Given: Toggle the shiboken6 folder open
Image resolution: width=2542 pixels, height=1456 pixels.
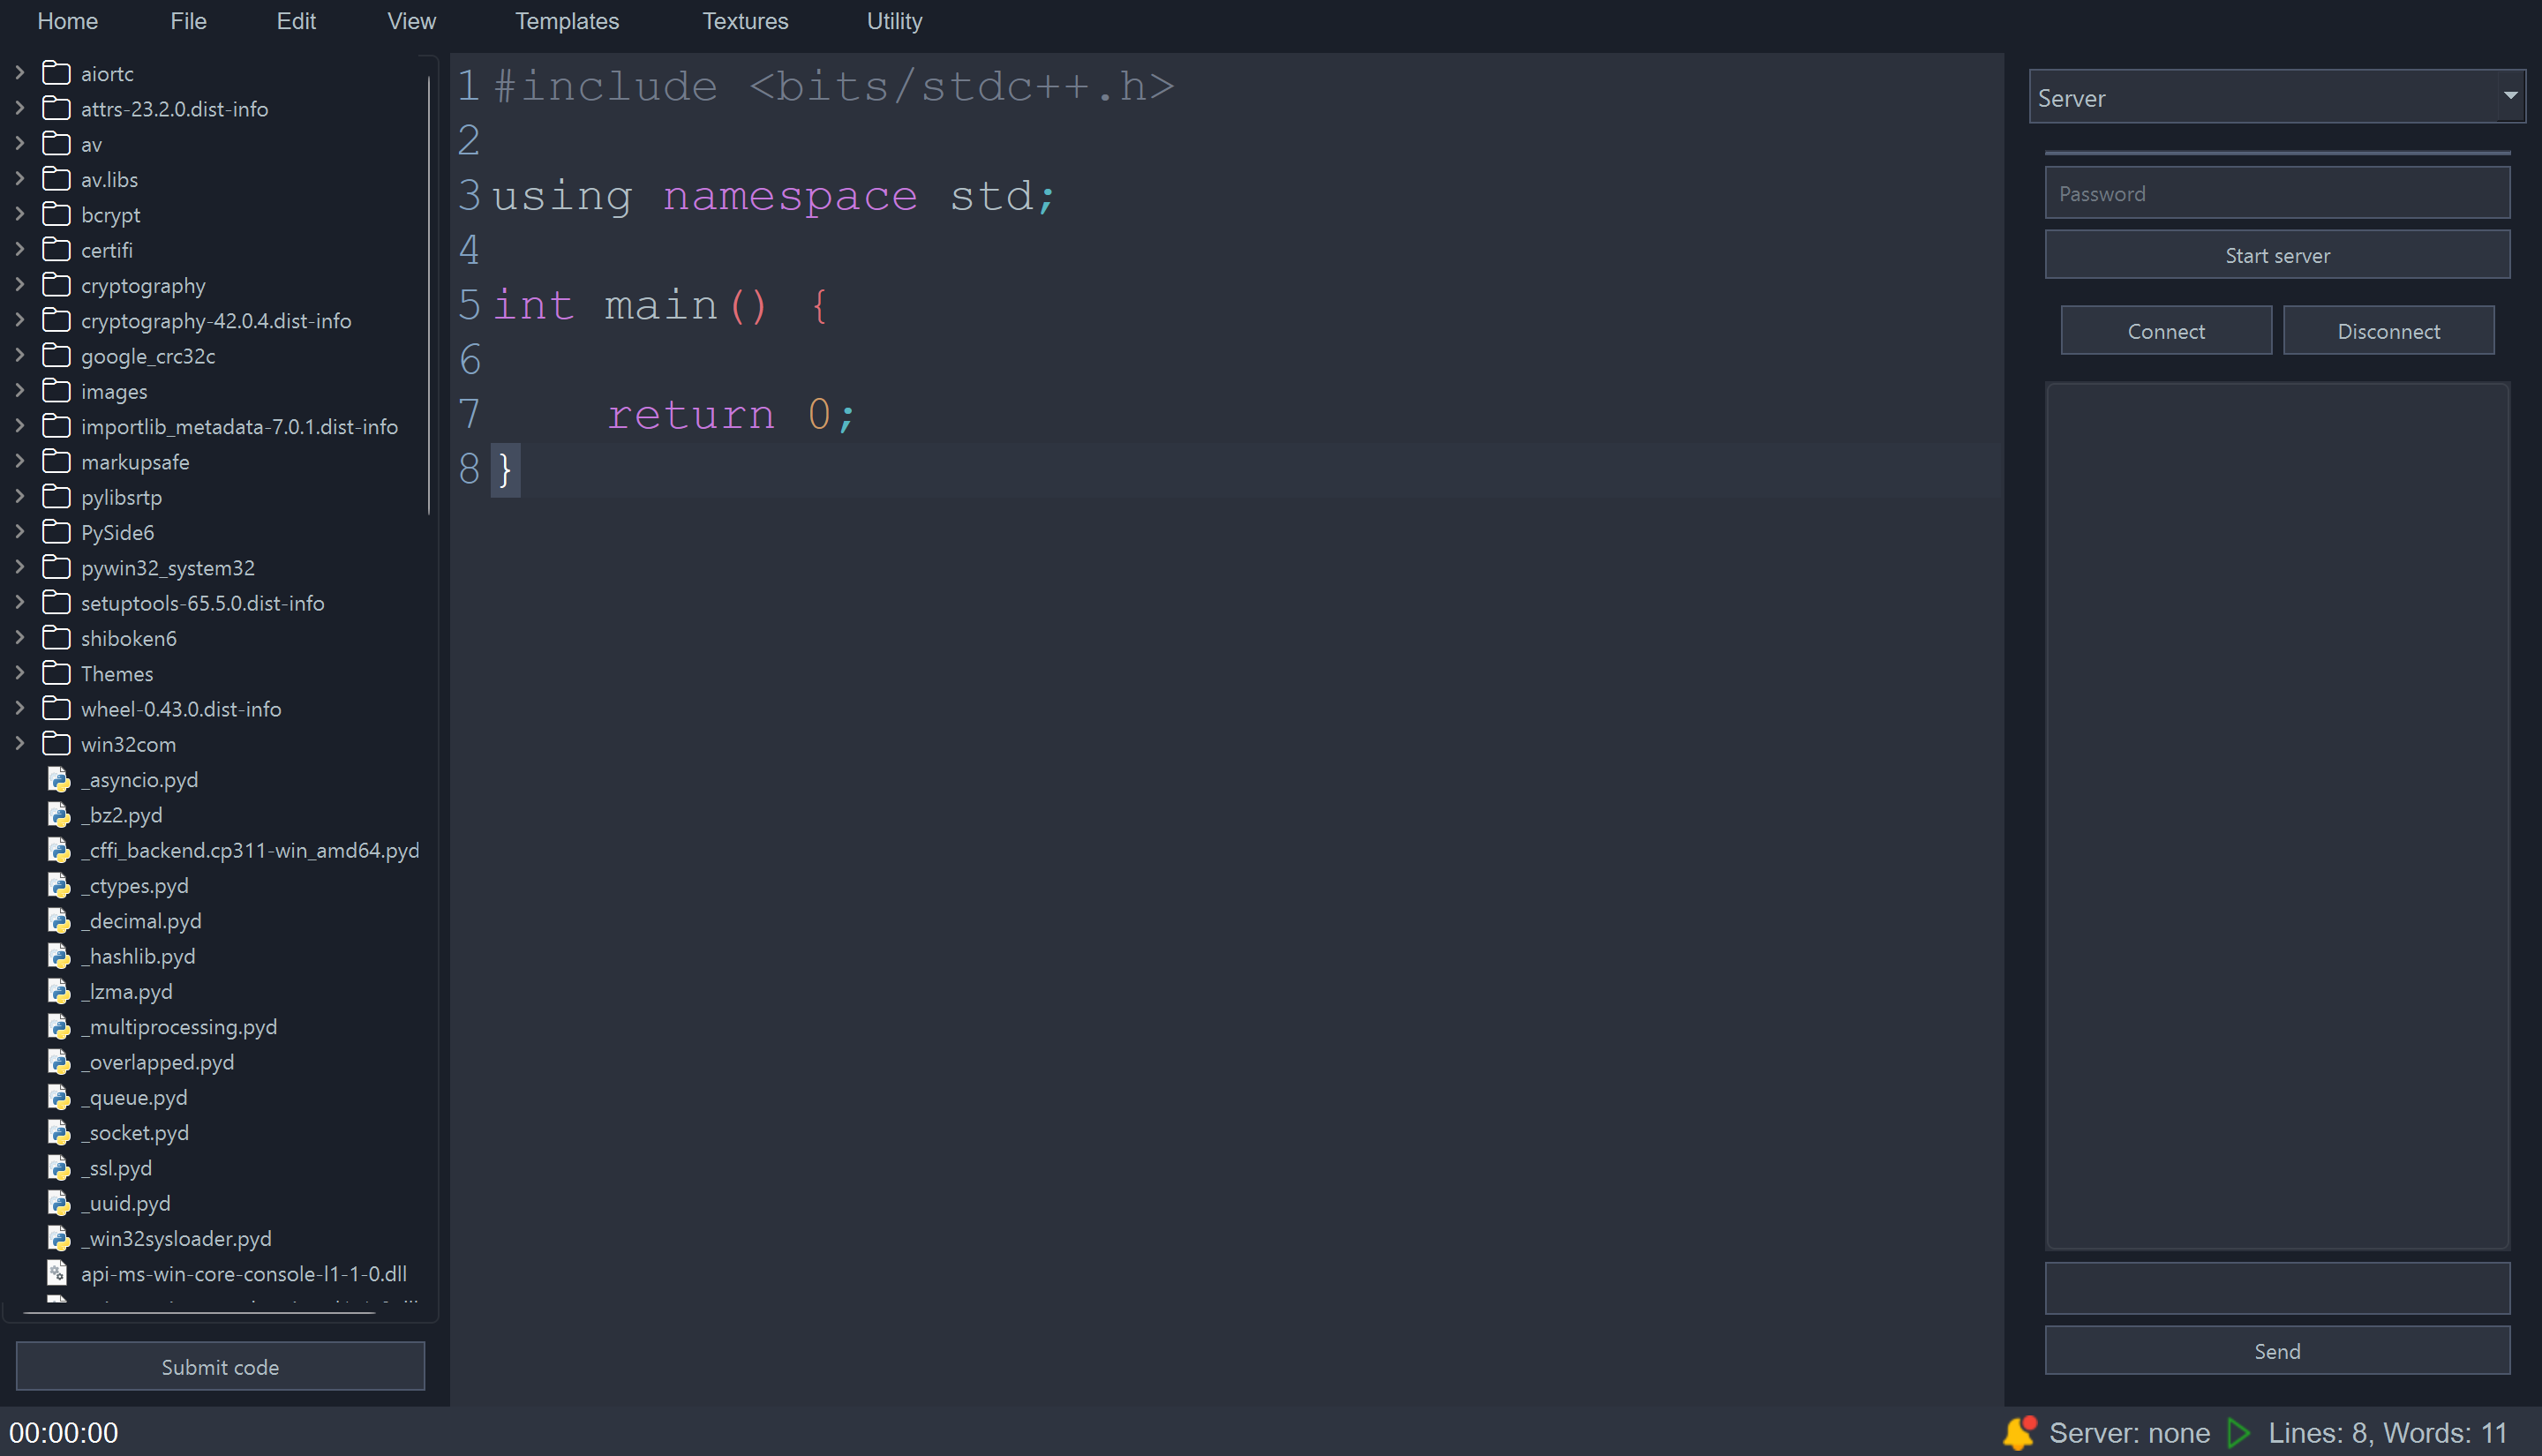Looking at the screenshot, I should pos(19,637).
